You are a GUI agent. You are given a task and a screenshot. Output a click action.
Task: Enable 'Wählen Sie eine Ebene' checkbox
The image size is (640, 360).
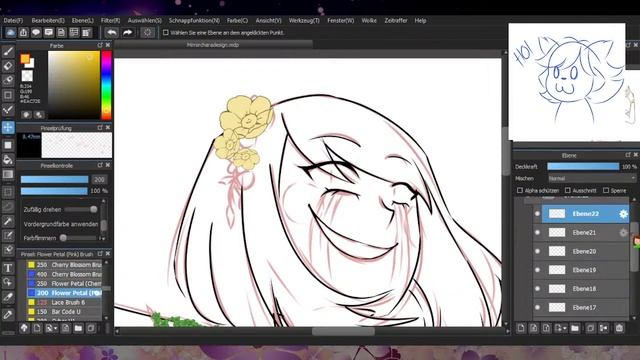166,33
